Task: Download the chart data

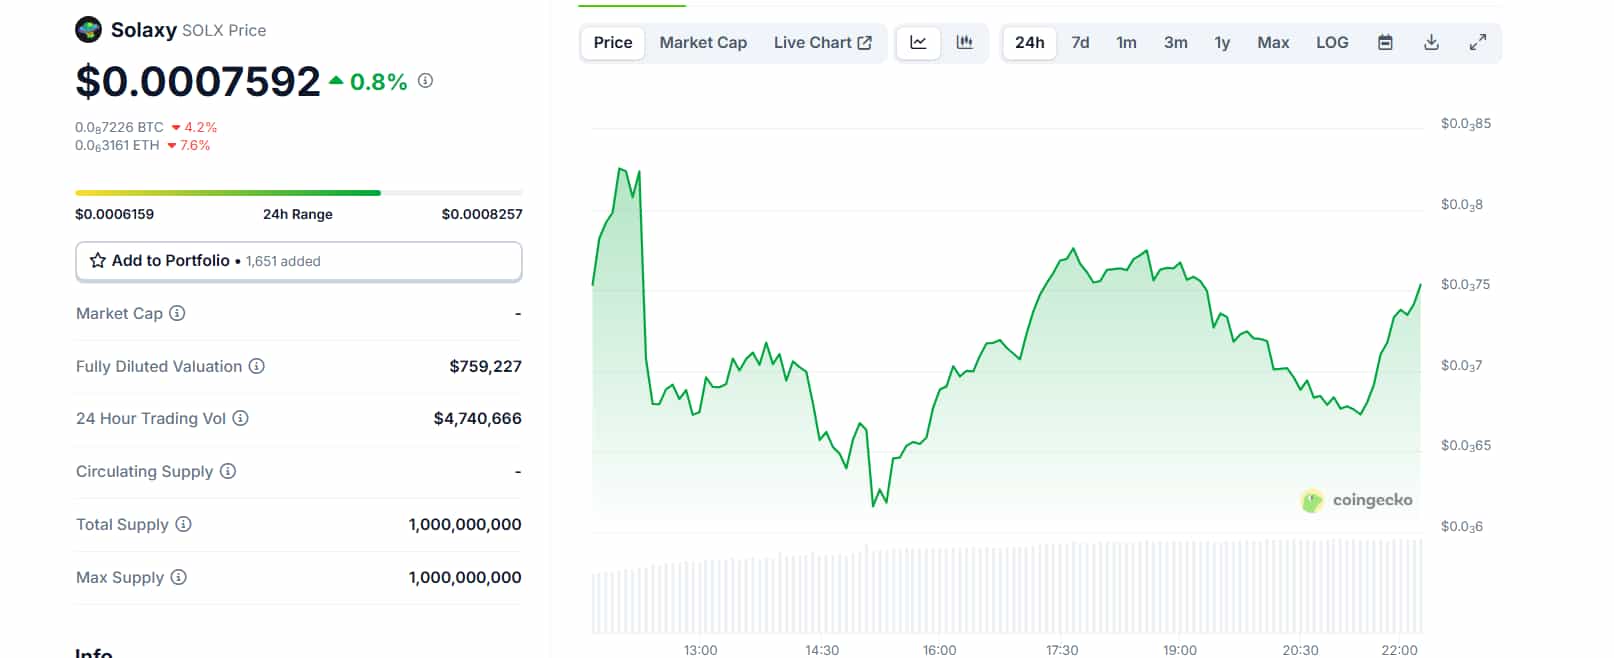Action: pyautogui.click(x=1431, y=42)
